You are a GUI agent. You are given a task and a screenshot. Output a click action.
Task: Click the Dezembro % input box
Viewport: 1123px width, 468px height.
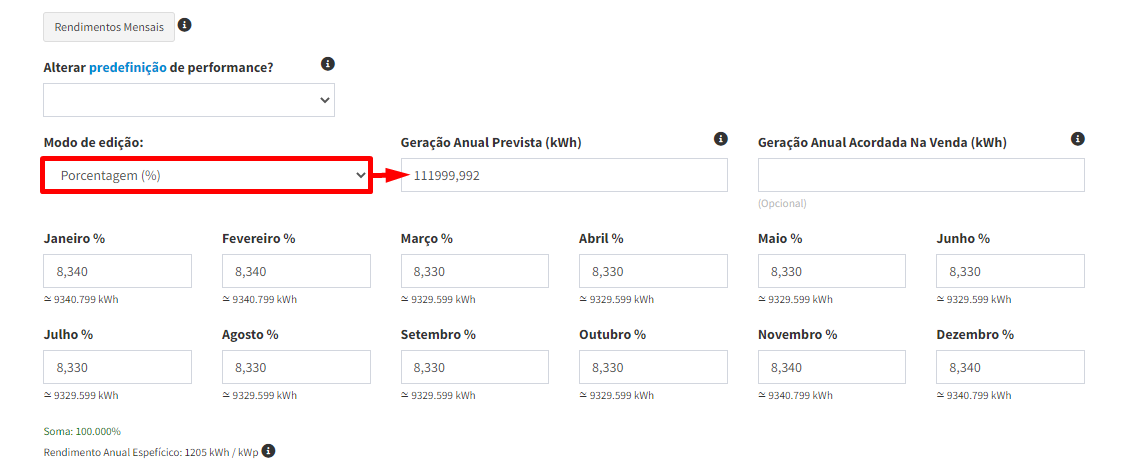tap(1010, 367)
